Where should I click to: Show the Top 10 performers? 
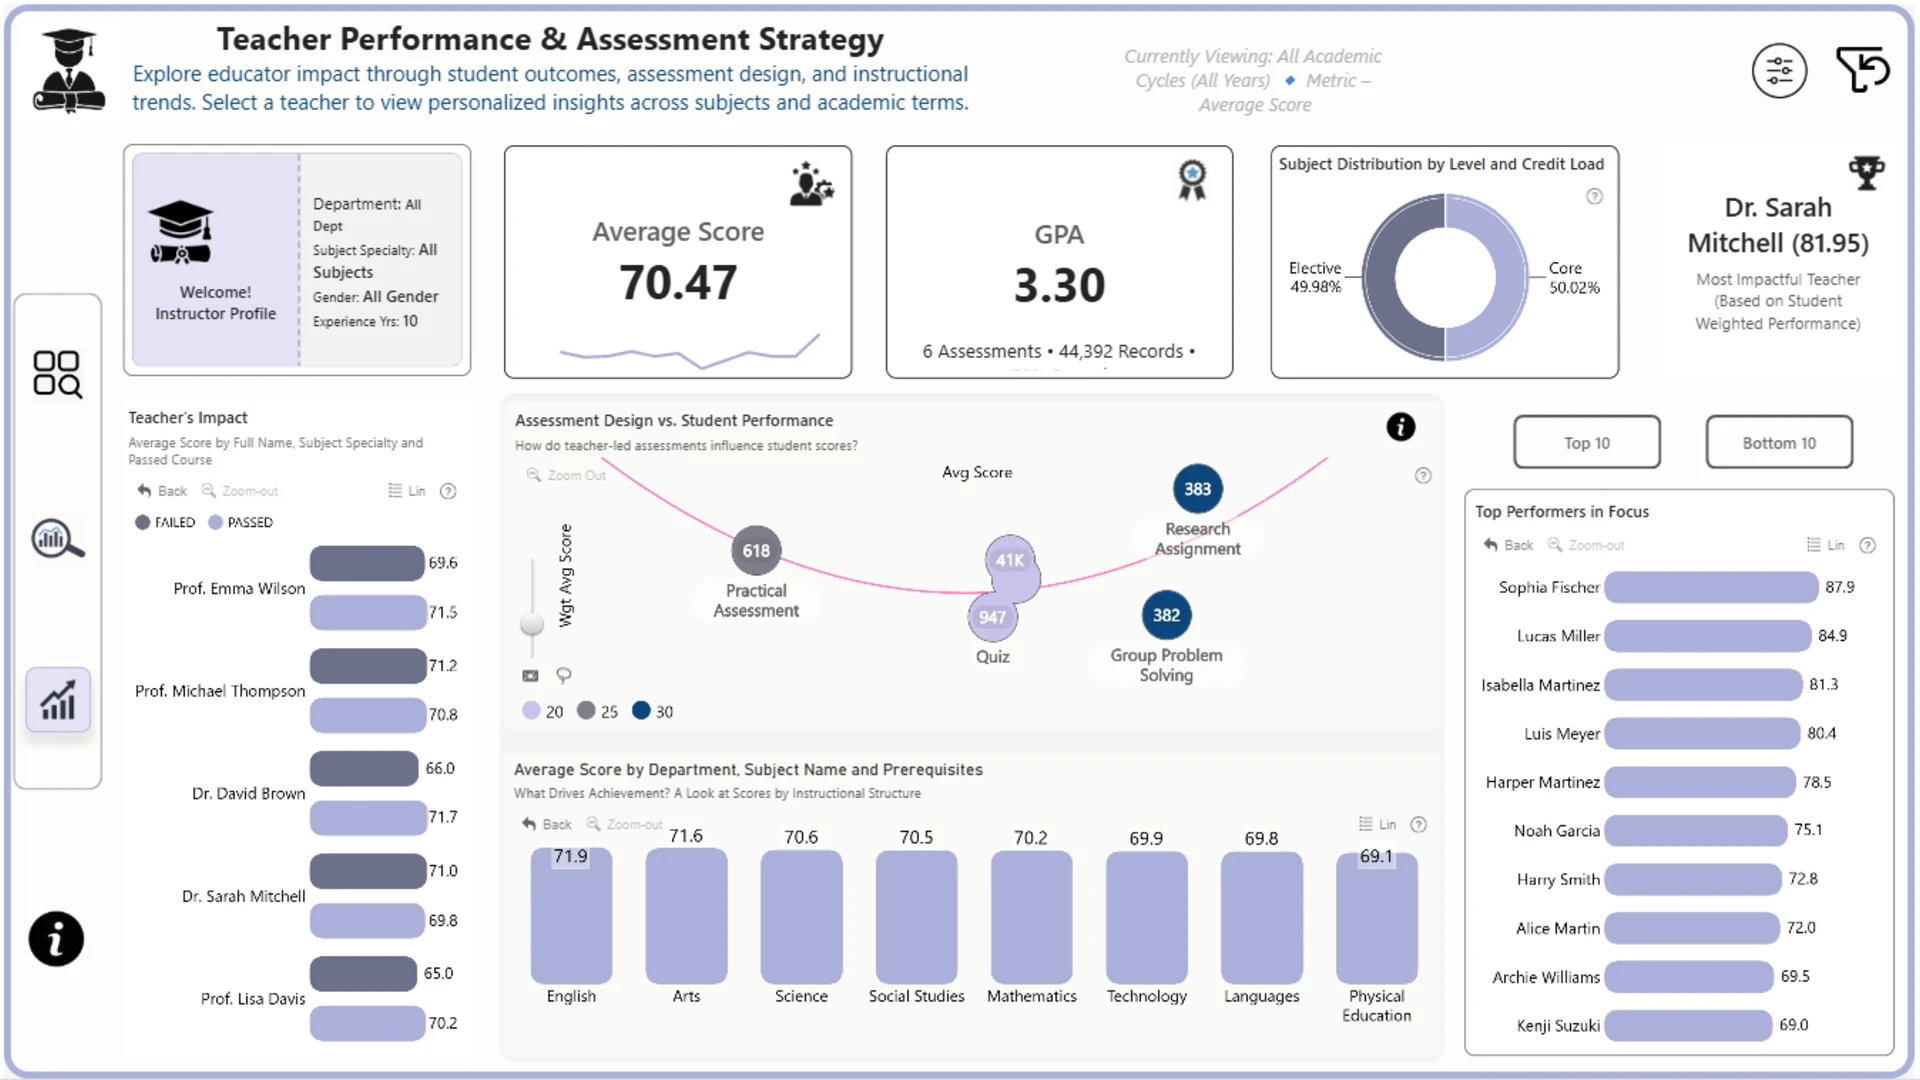click(x=1587, y=442)
